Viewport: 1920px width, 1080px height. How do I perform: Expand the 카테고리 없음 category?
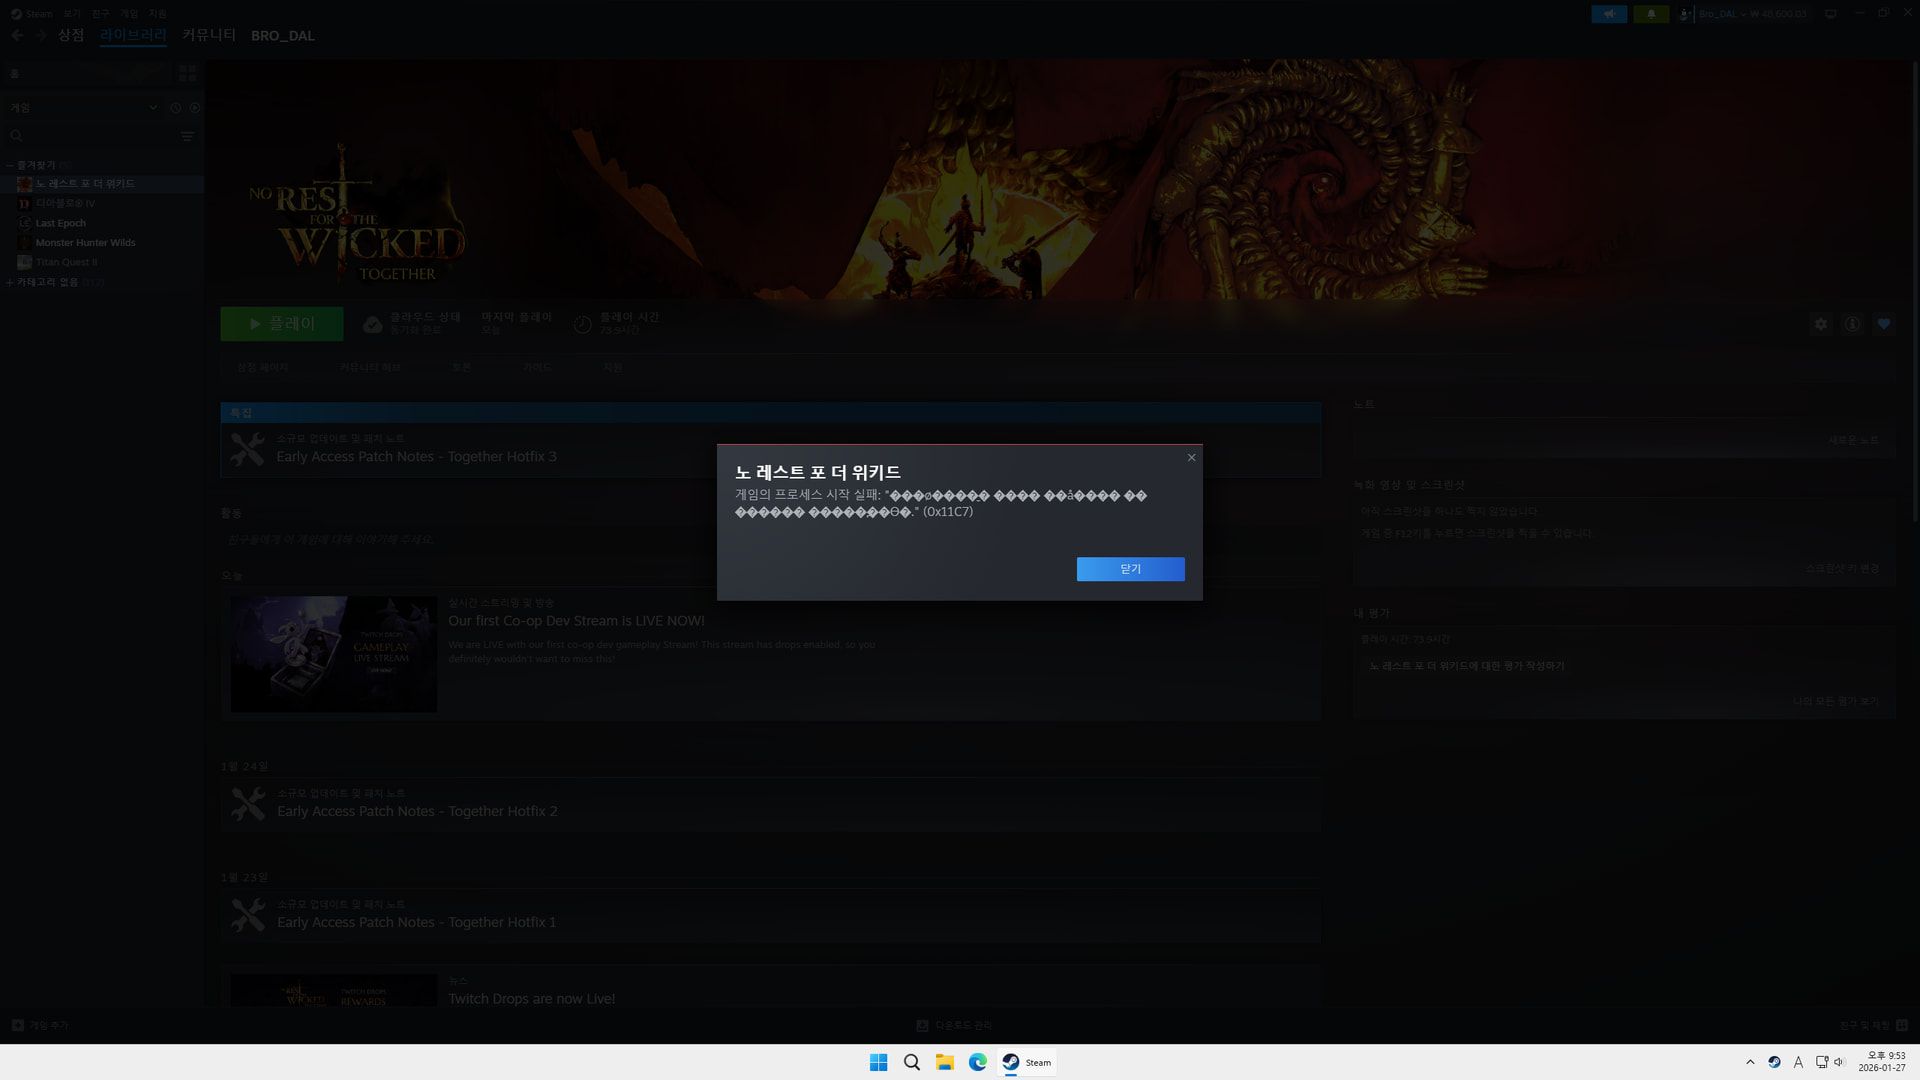pos(9,283)
